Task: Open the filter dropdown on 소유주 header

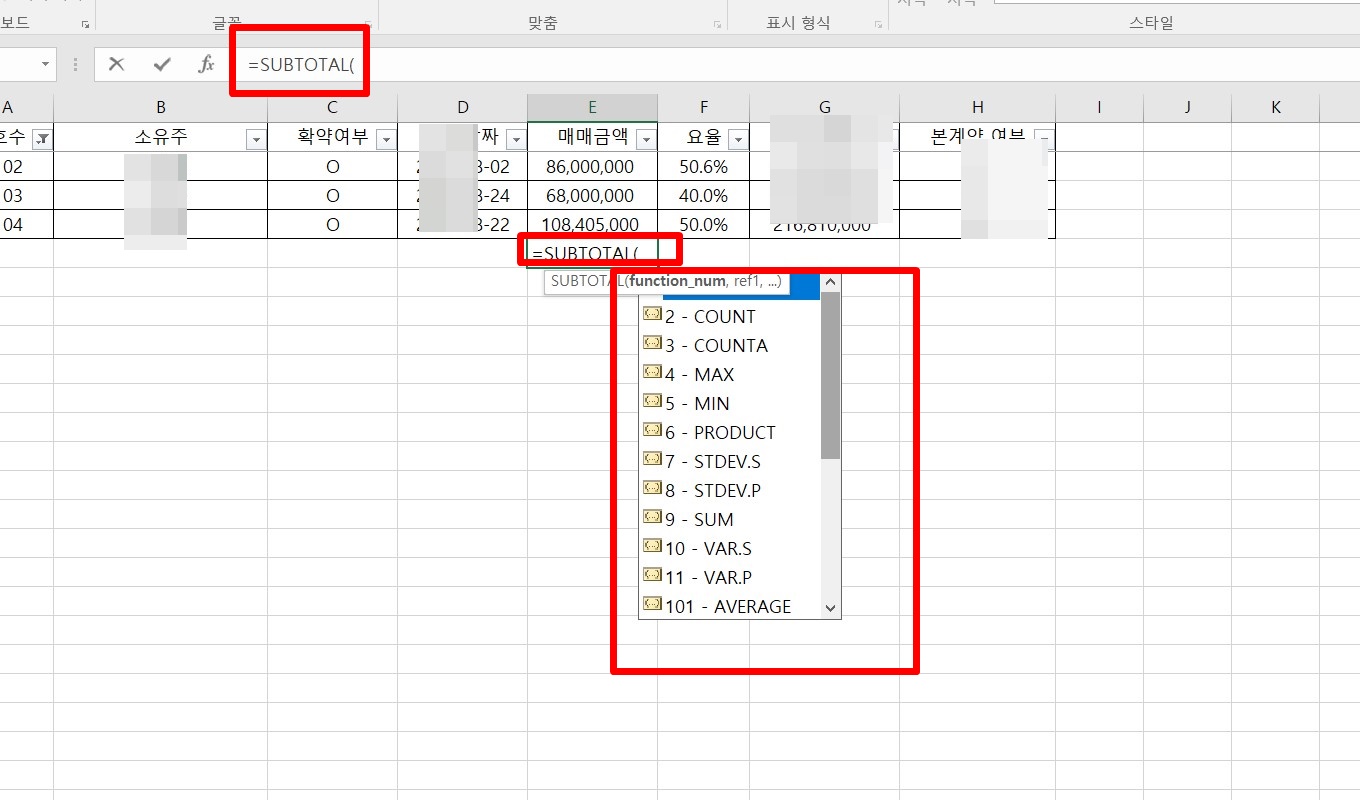Action: click(x=256, y=139)
